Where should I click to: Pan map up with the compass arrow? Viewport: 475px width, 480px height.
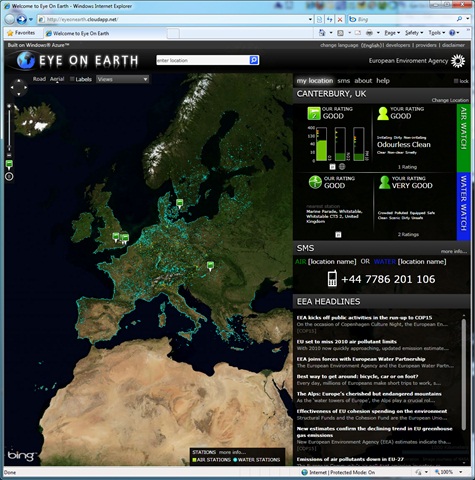click(19, 80)
